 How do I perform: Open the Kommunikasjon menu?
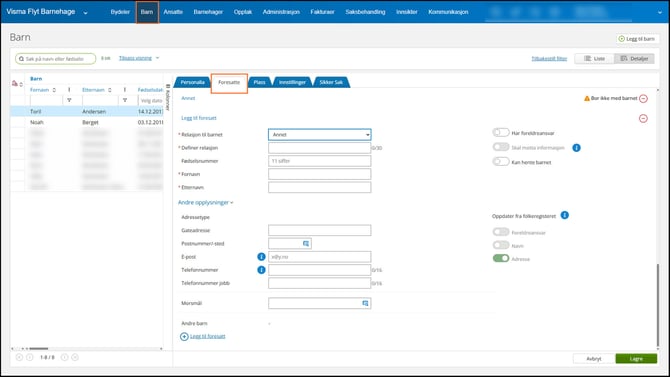click(x=448, y=12)
